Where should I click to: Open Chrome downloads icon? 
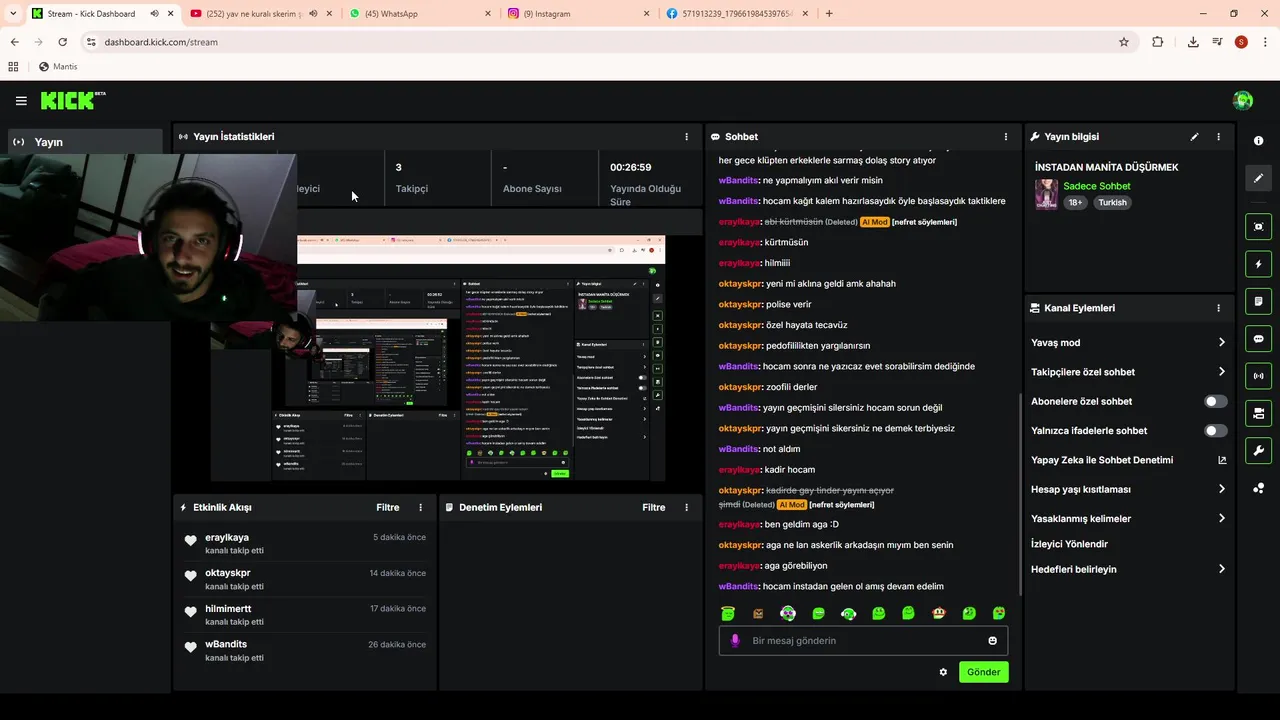1193,42
